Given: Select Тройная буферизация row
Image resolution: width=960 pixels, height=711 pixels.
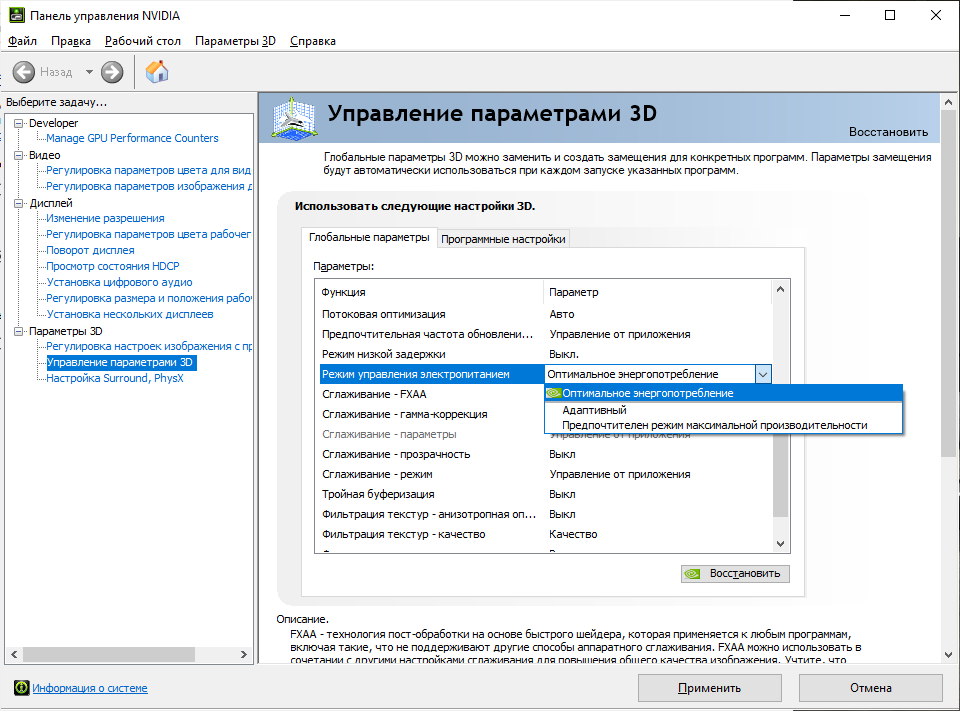Looking at the screenshot, I should pyautogui.click(x=545, y=494).
